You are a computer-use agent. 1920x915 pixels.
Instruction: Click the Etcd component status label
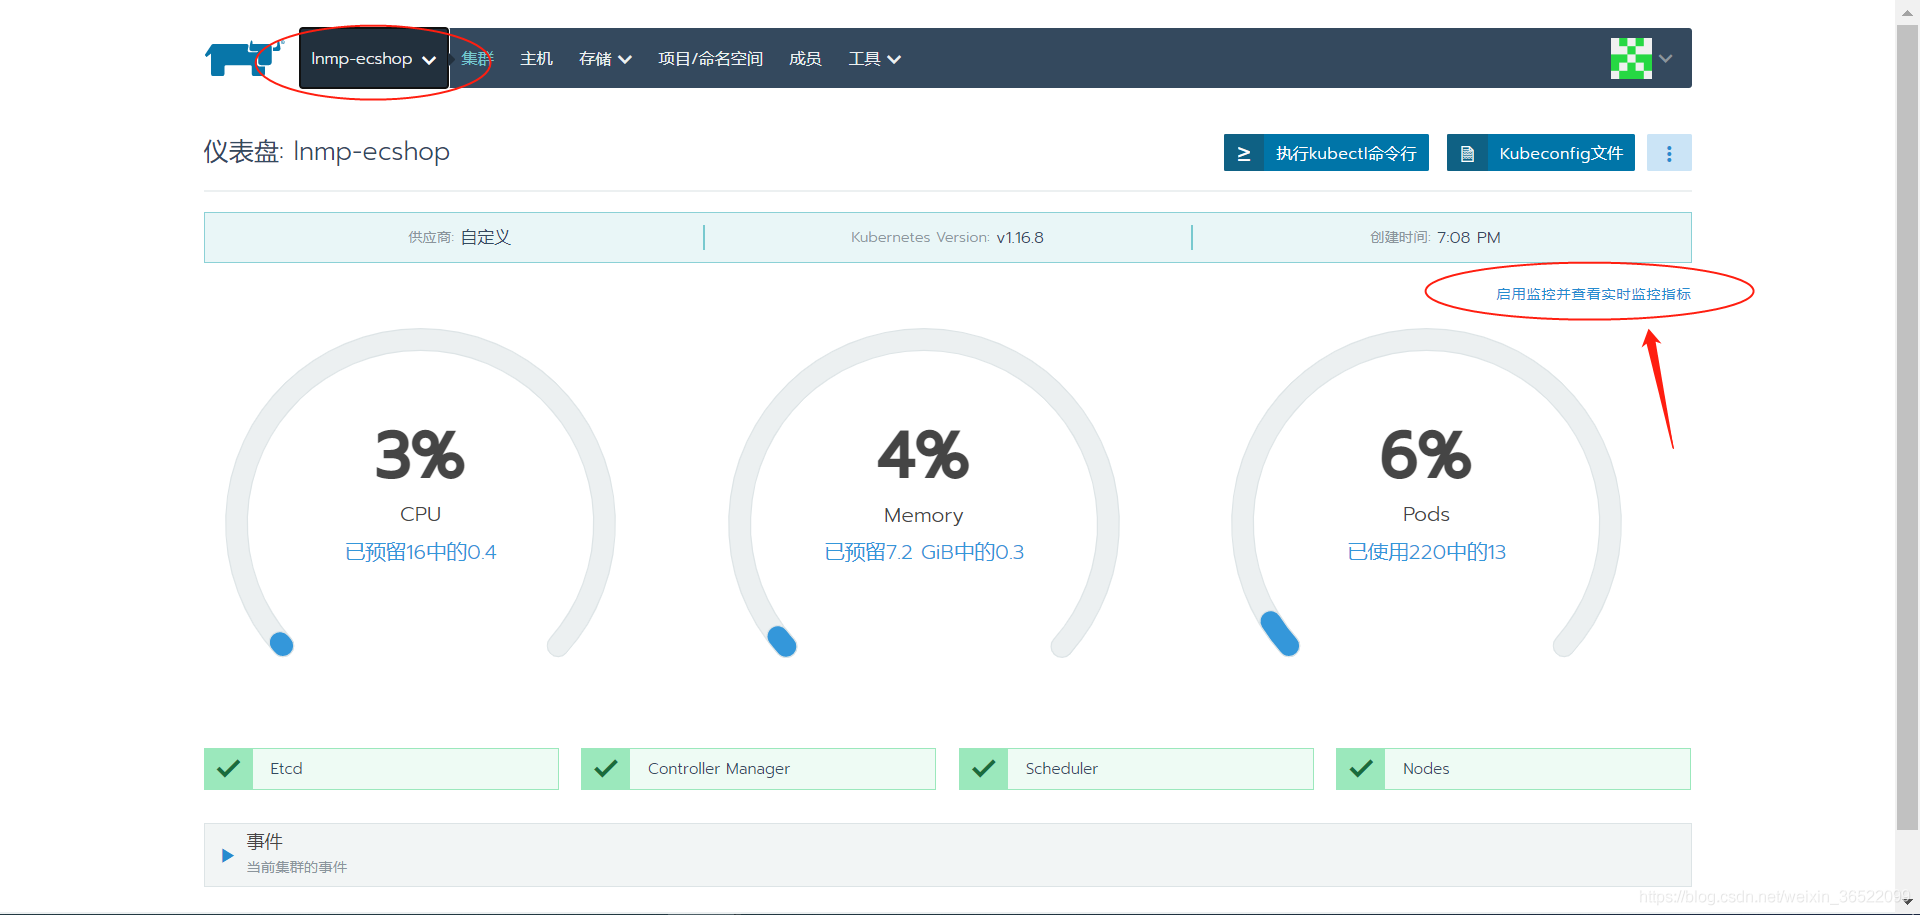click(286, 769)
